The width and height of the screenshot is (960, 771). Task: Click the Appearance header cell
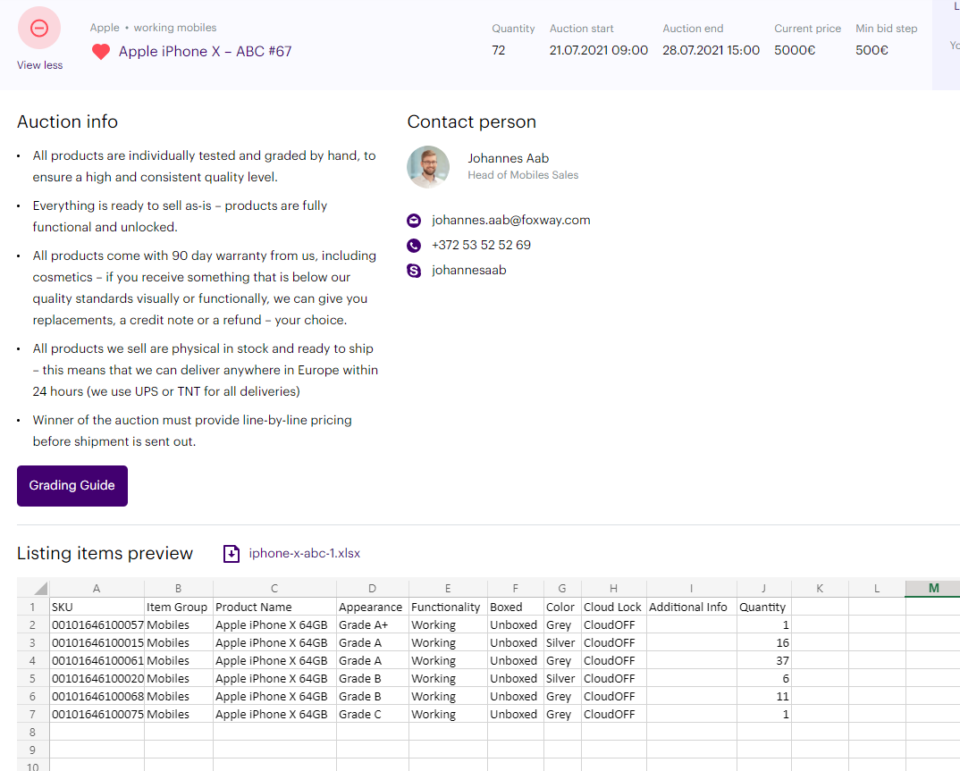[373, 607]
